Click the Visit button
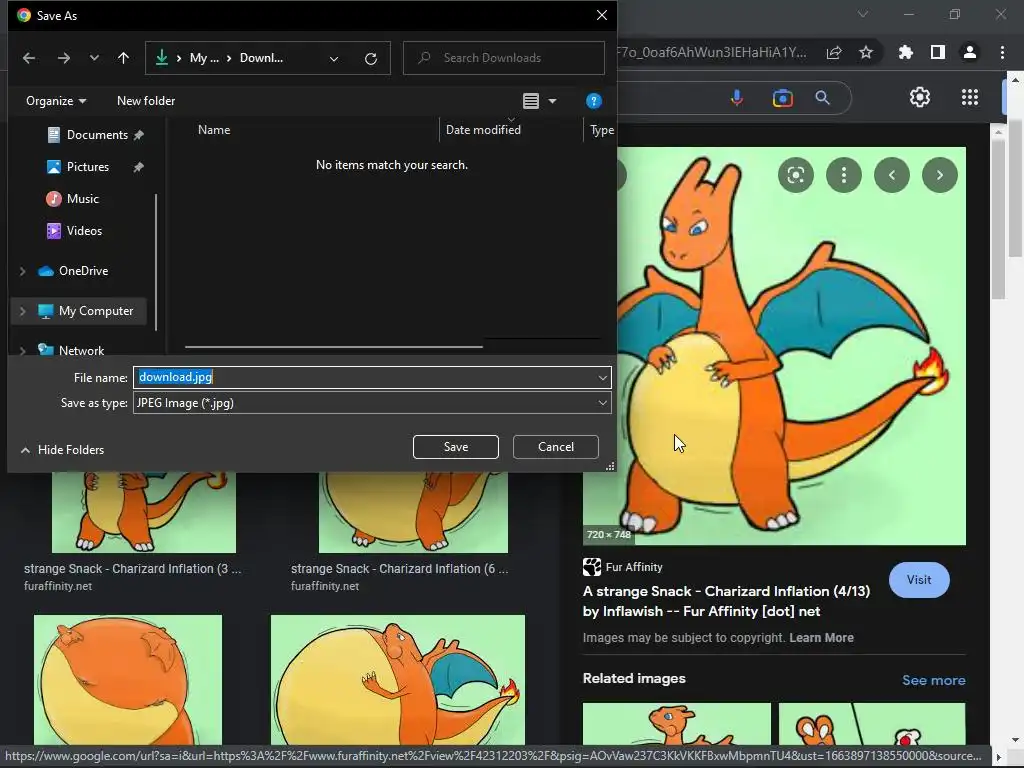 pos(919,580)
